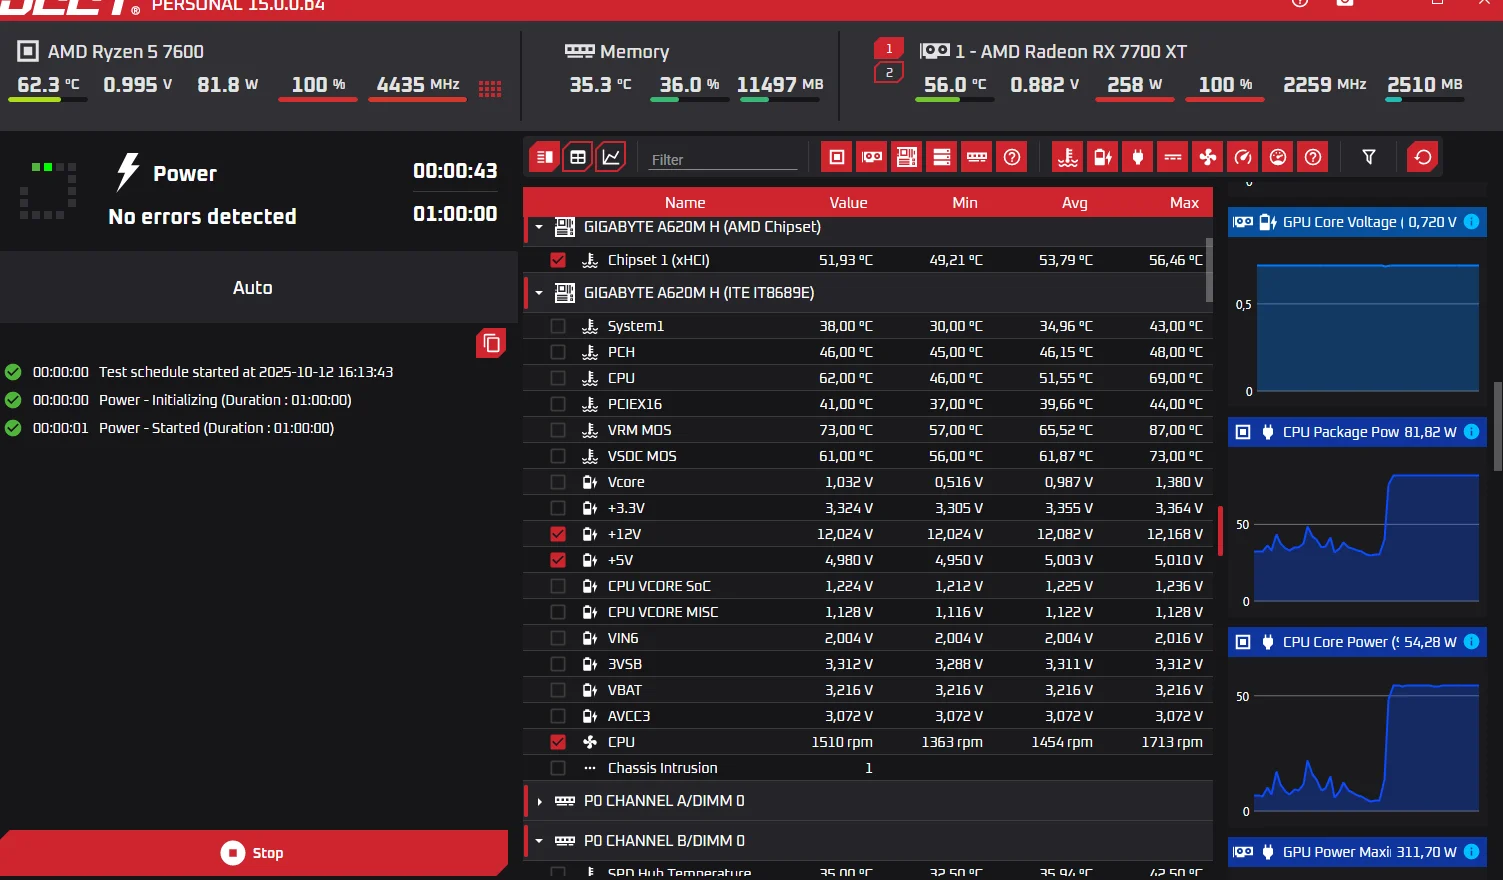This screenshot has width=1503, height=880.
Task: Check the VRM MOS temperature sensor
Action: pyautogui.click(x=558, y=430)
